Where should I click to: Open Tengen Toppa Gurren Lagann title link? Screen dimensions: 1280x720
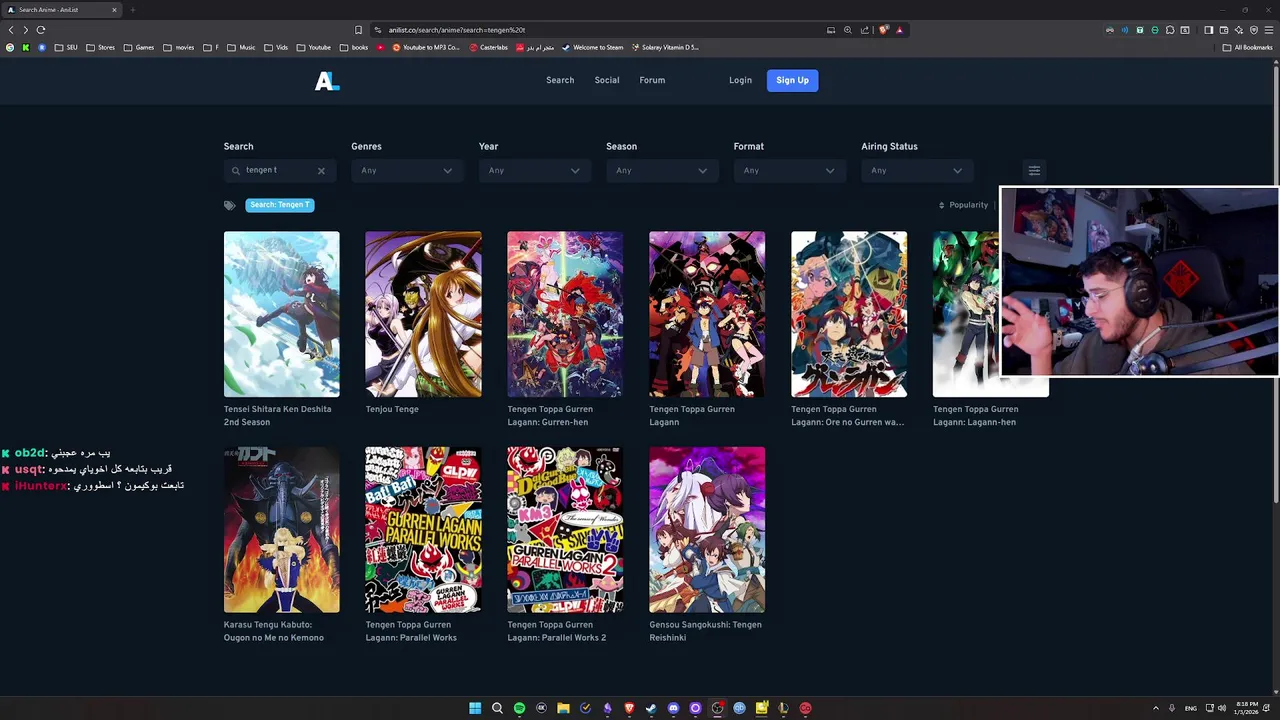[x=691, y=416]
